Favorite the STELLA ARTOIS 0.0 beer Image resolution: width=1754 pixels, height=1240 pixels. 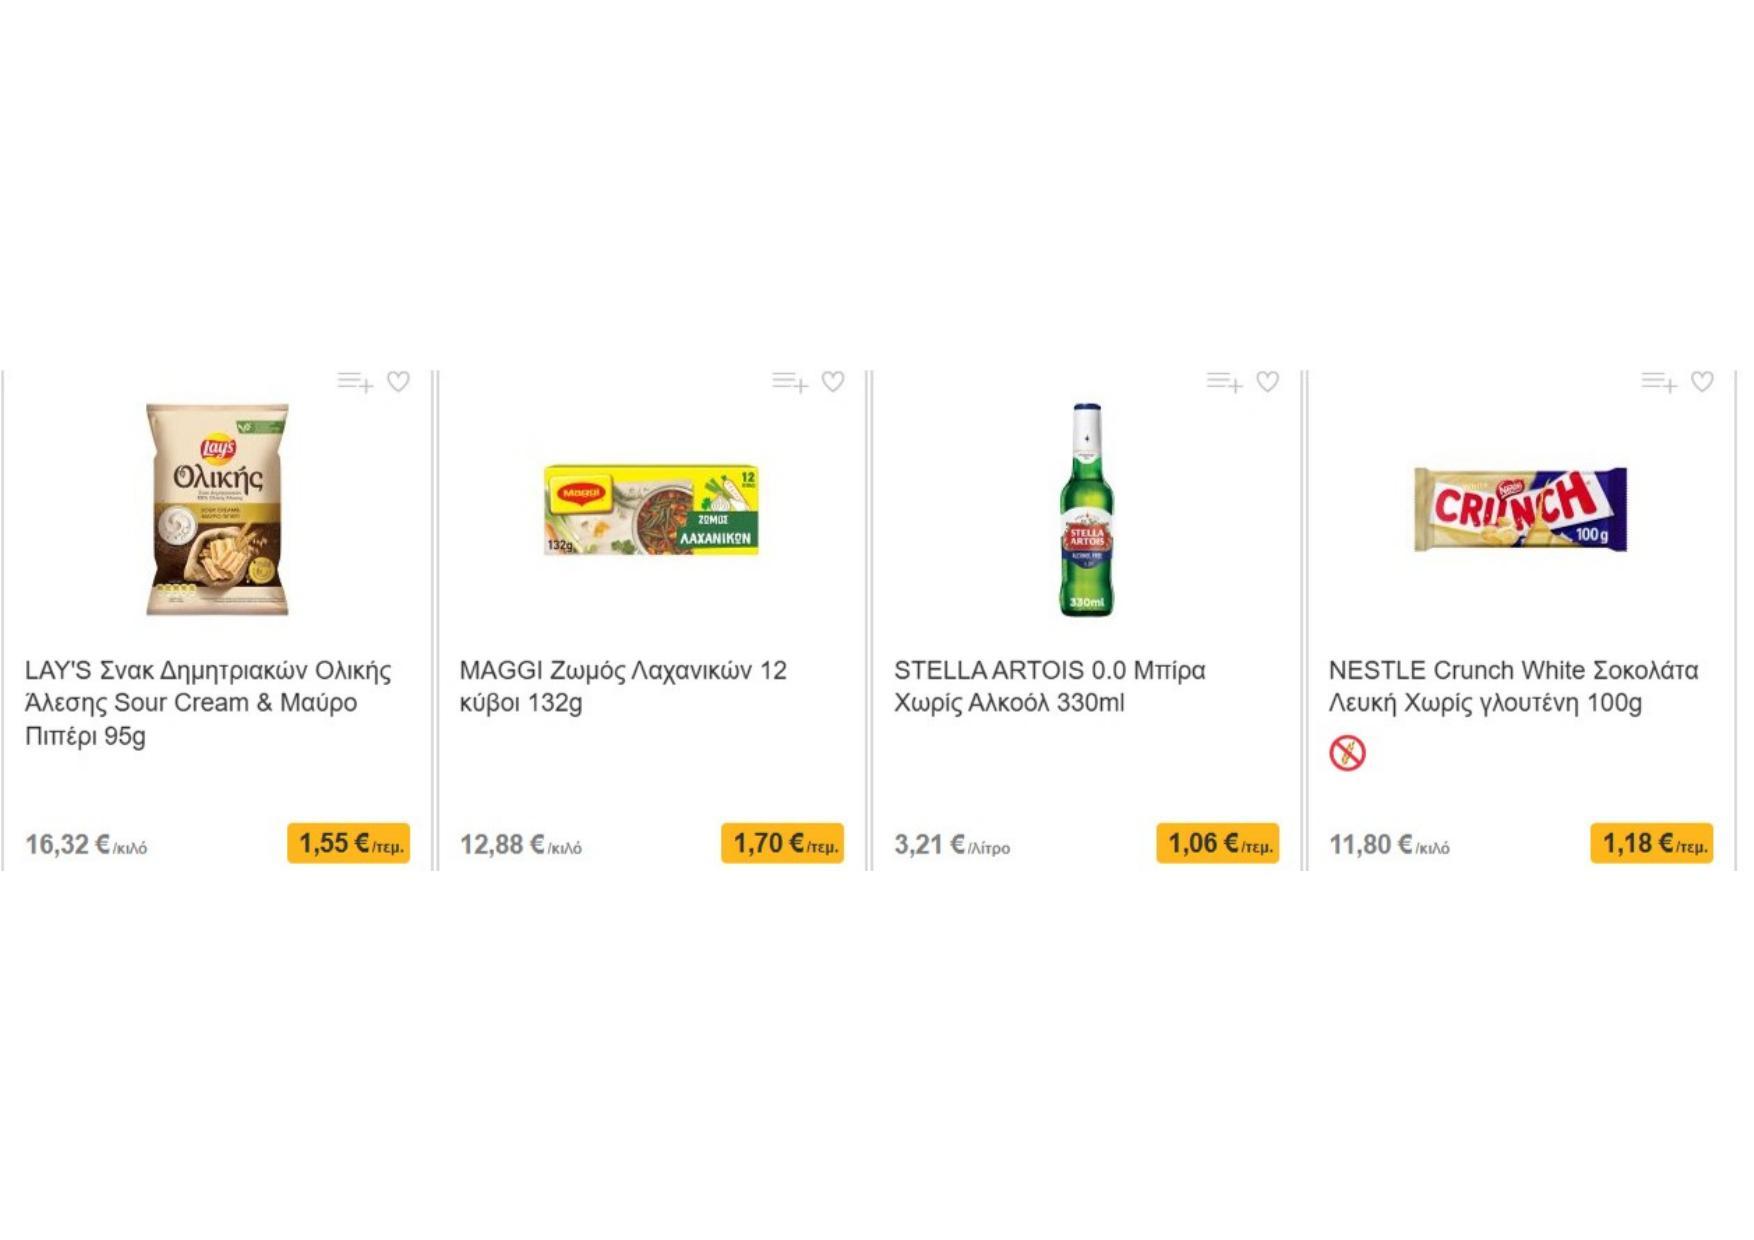click(x=1267, y=382)
